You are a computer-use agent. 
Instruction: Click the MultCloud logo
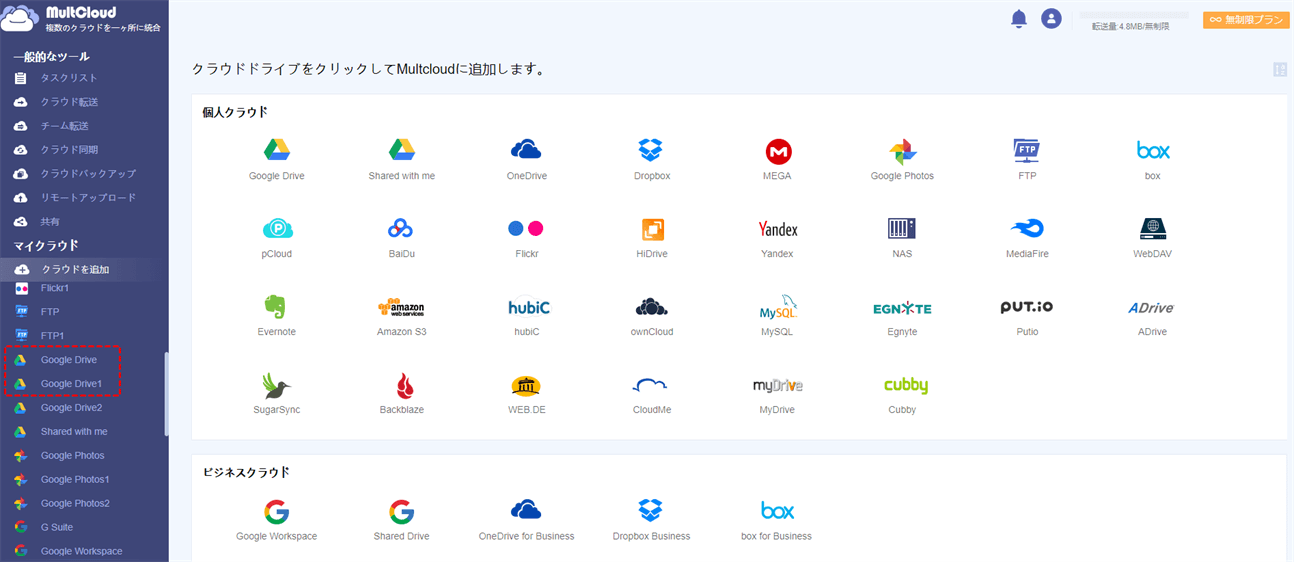point(82,19)
